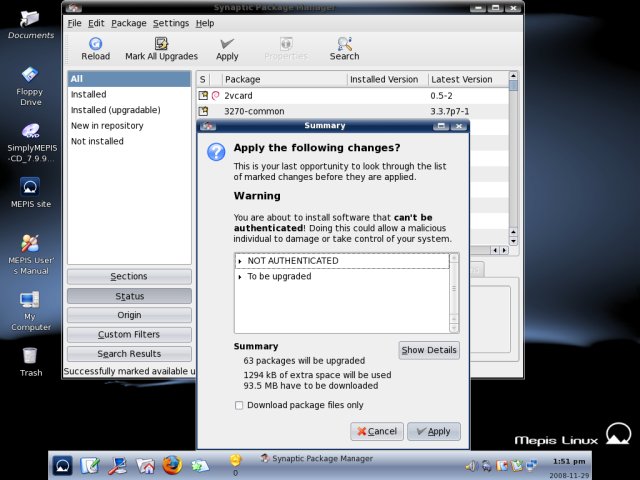Viewport: 640px width, 480px height.
Task: Open MEPIS site desktop shortcut
Action: click(30, 187)
